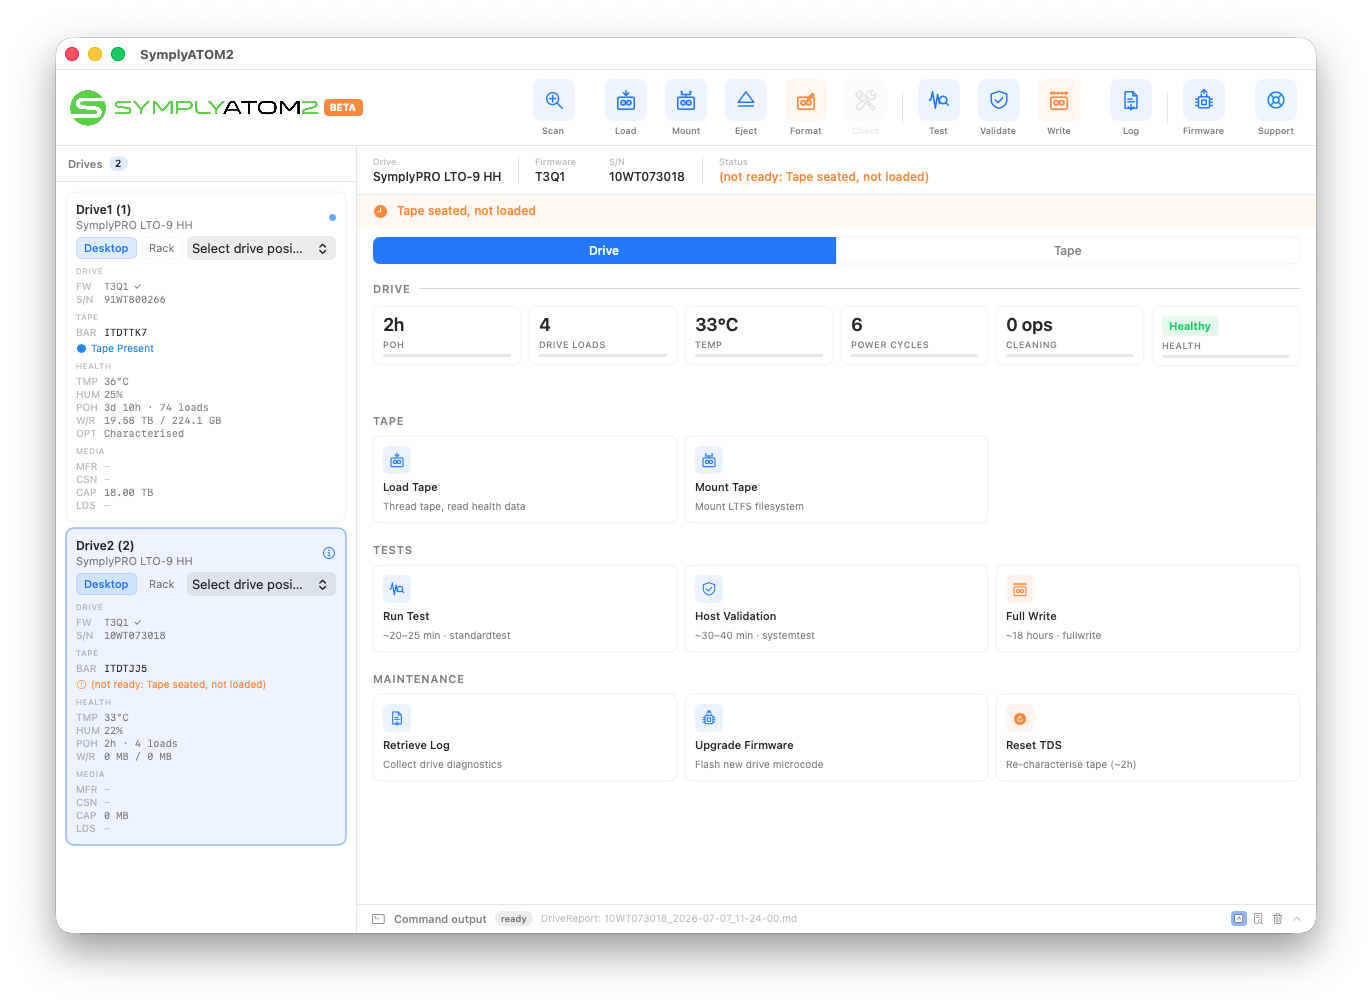This screenshot has height=1007, width=1372.
Task: Click the Full Write card icon
Action: (x=1020, y=589)
